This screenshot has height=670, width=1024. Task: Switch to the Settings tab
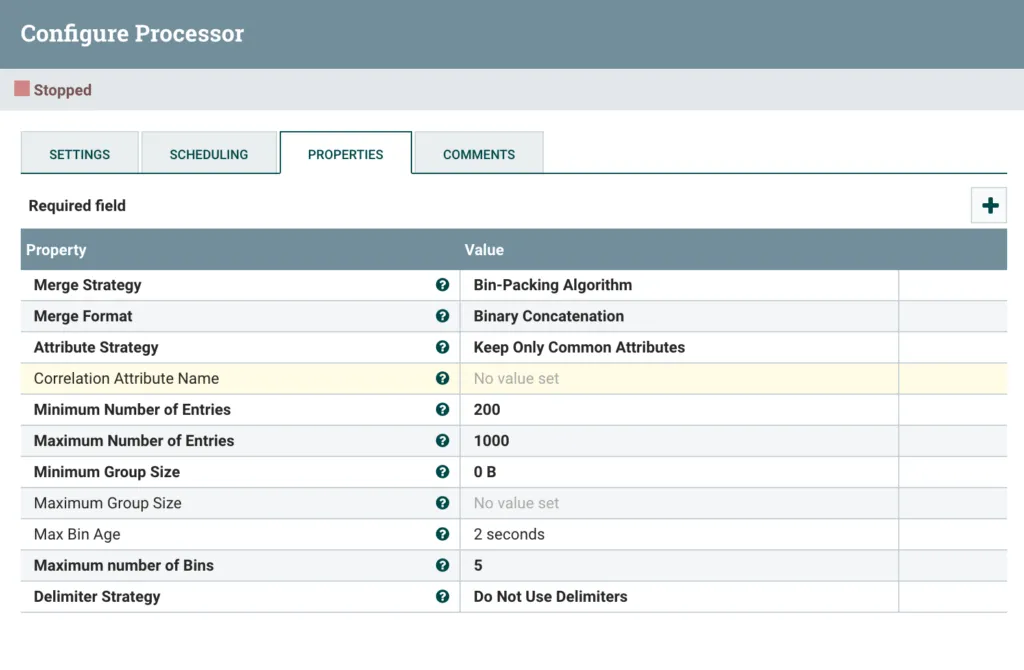80,154
